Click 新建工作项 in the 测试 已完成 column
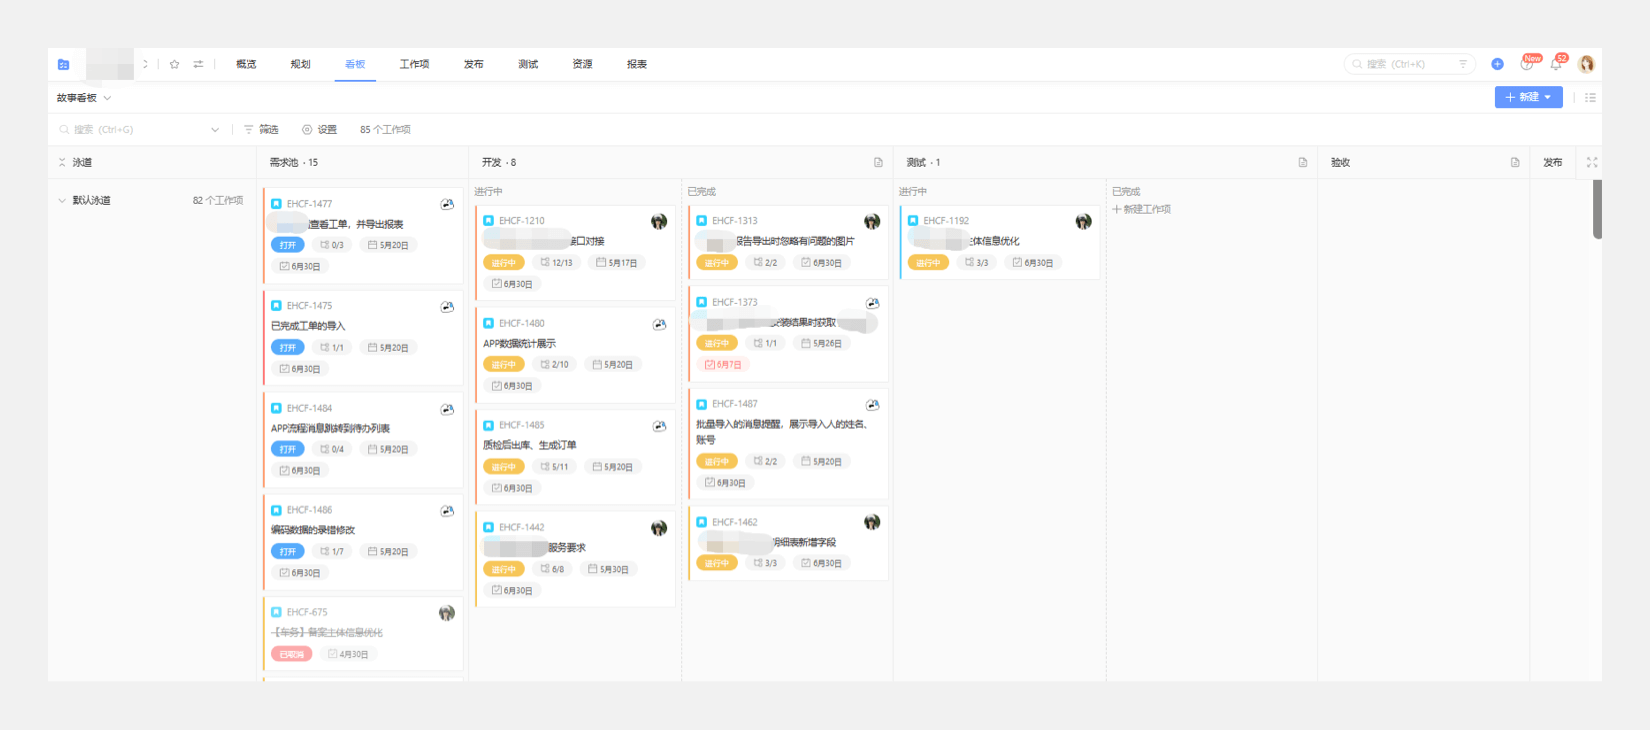This screenshot has height=730, width=1650. [x=1142, y=210]
